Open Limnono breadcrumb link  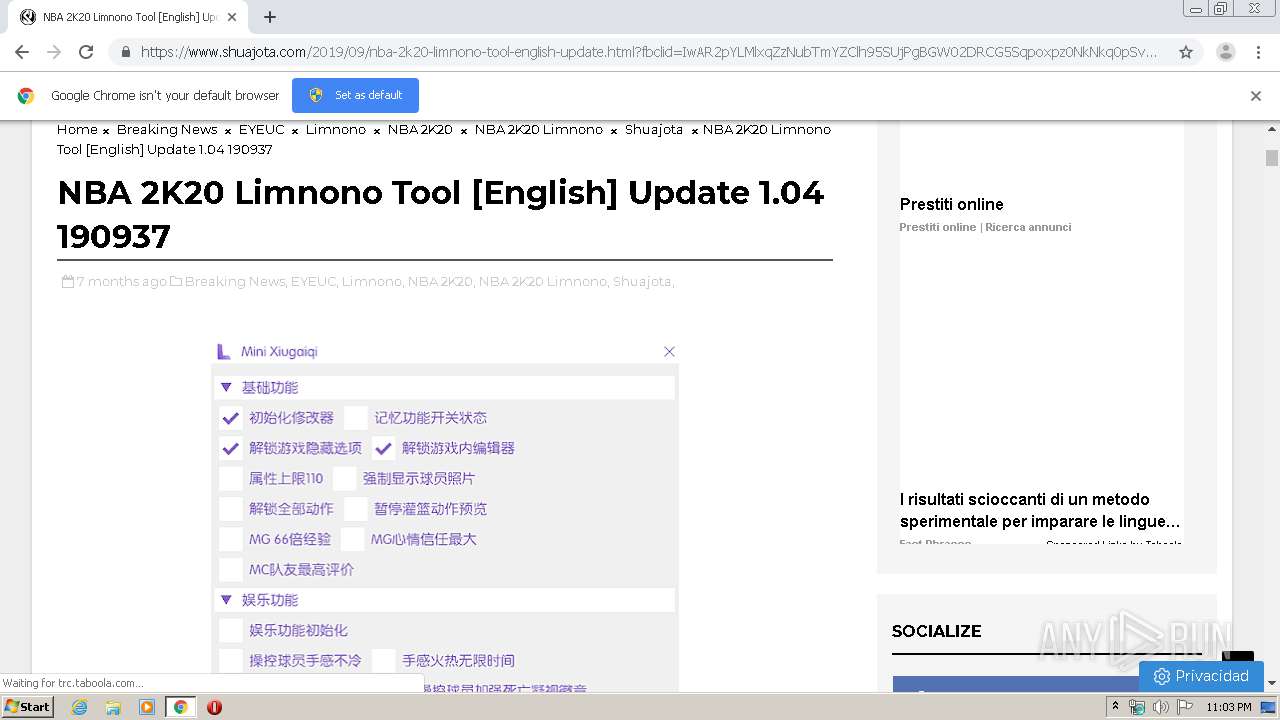[x=336, y=130]
